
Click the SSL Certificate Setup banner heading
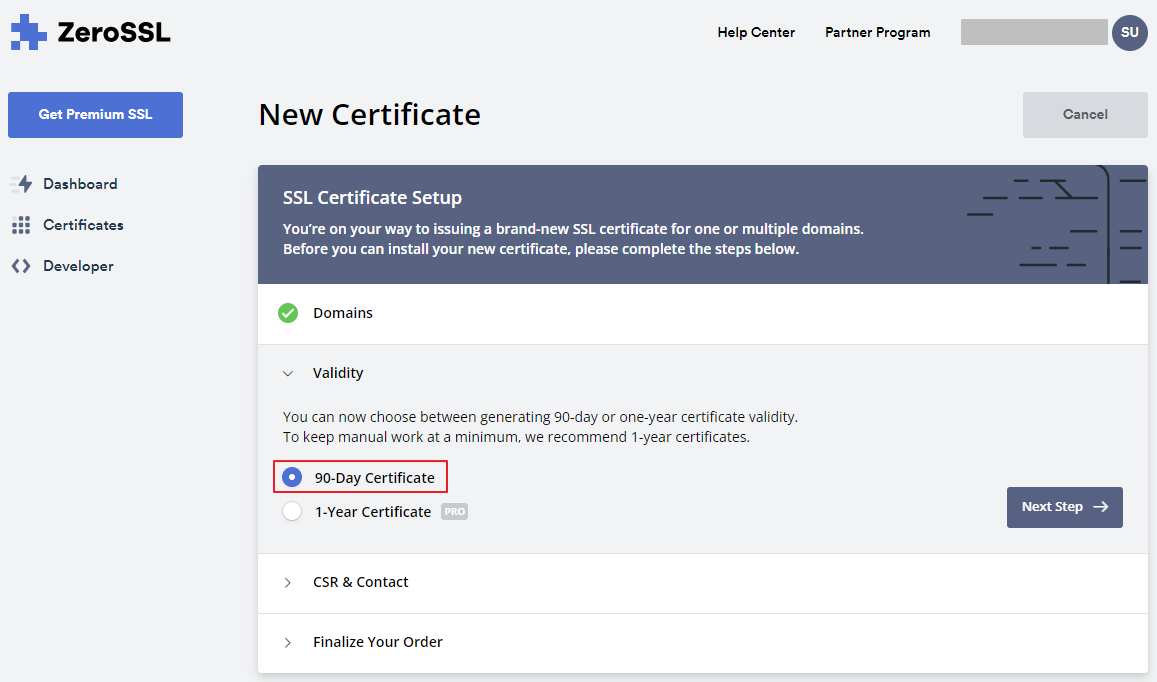373,198
